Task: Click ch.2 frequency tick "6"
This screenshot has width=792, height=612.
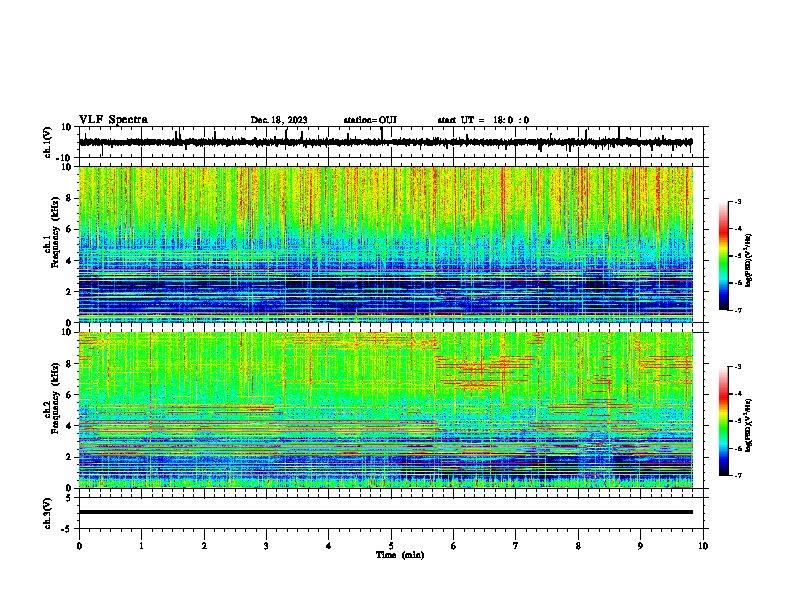Action: pyautogui.click(x=70, y=395)
